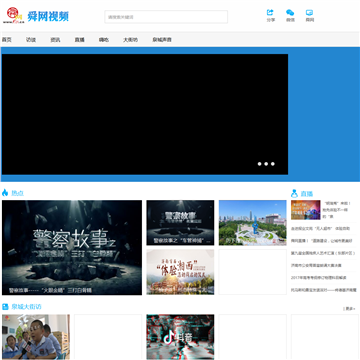Select the first carousel dot
The height and width of the screenshot is (360, 360).
[259, 164]
